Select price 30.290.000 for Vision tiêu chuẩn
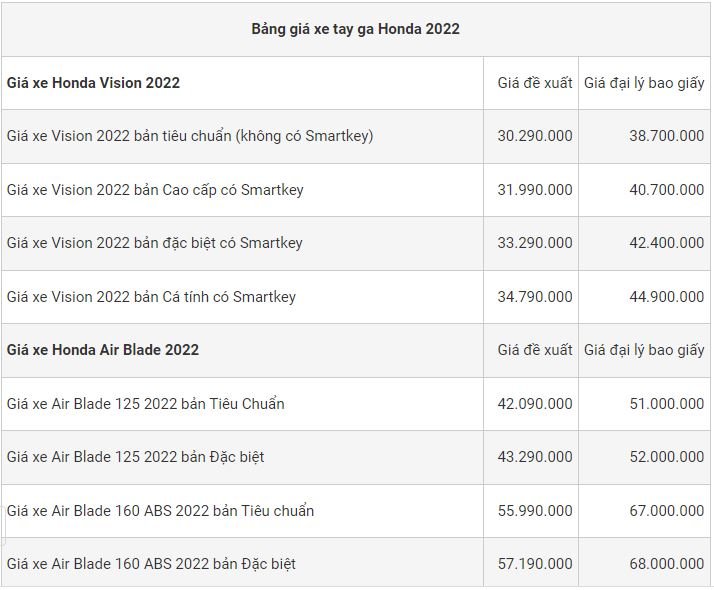714x590 pixels. 535,136
